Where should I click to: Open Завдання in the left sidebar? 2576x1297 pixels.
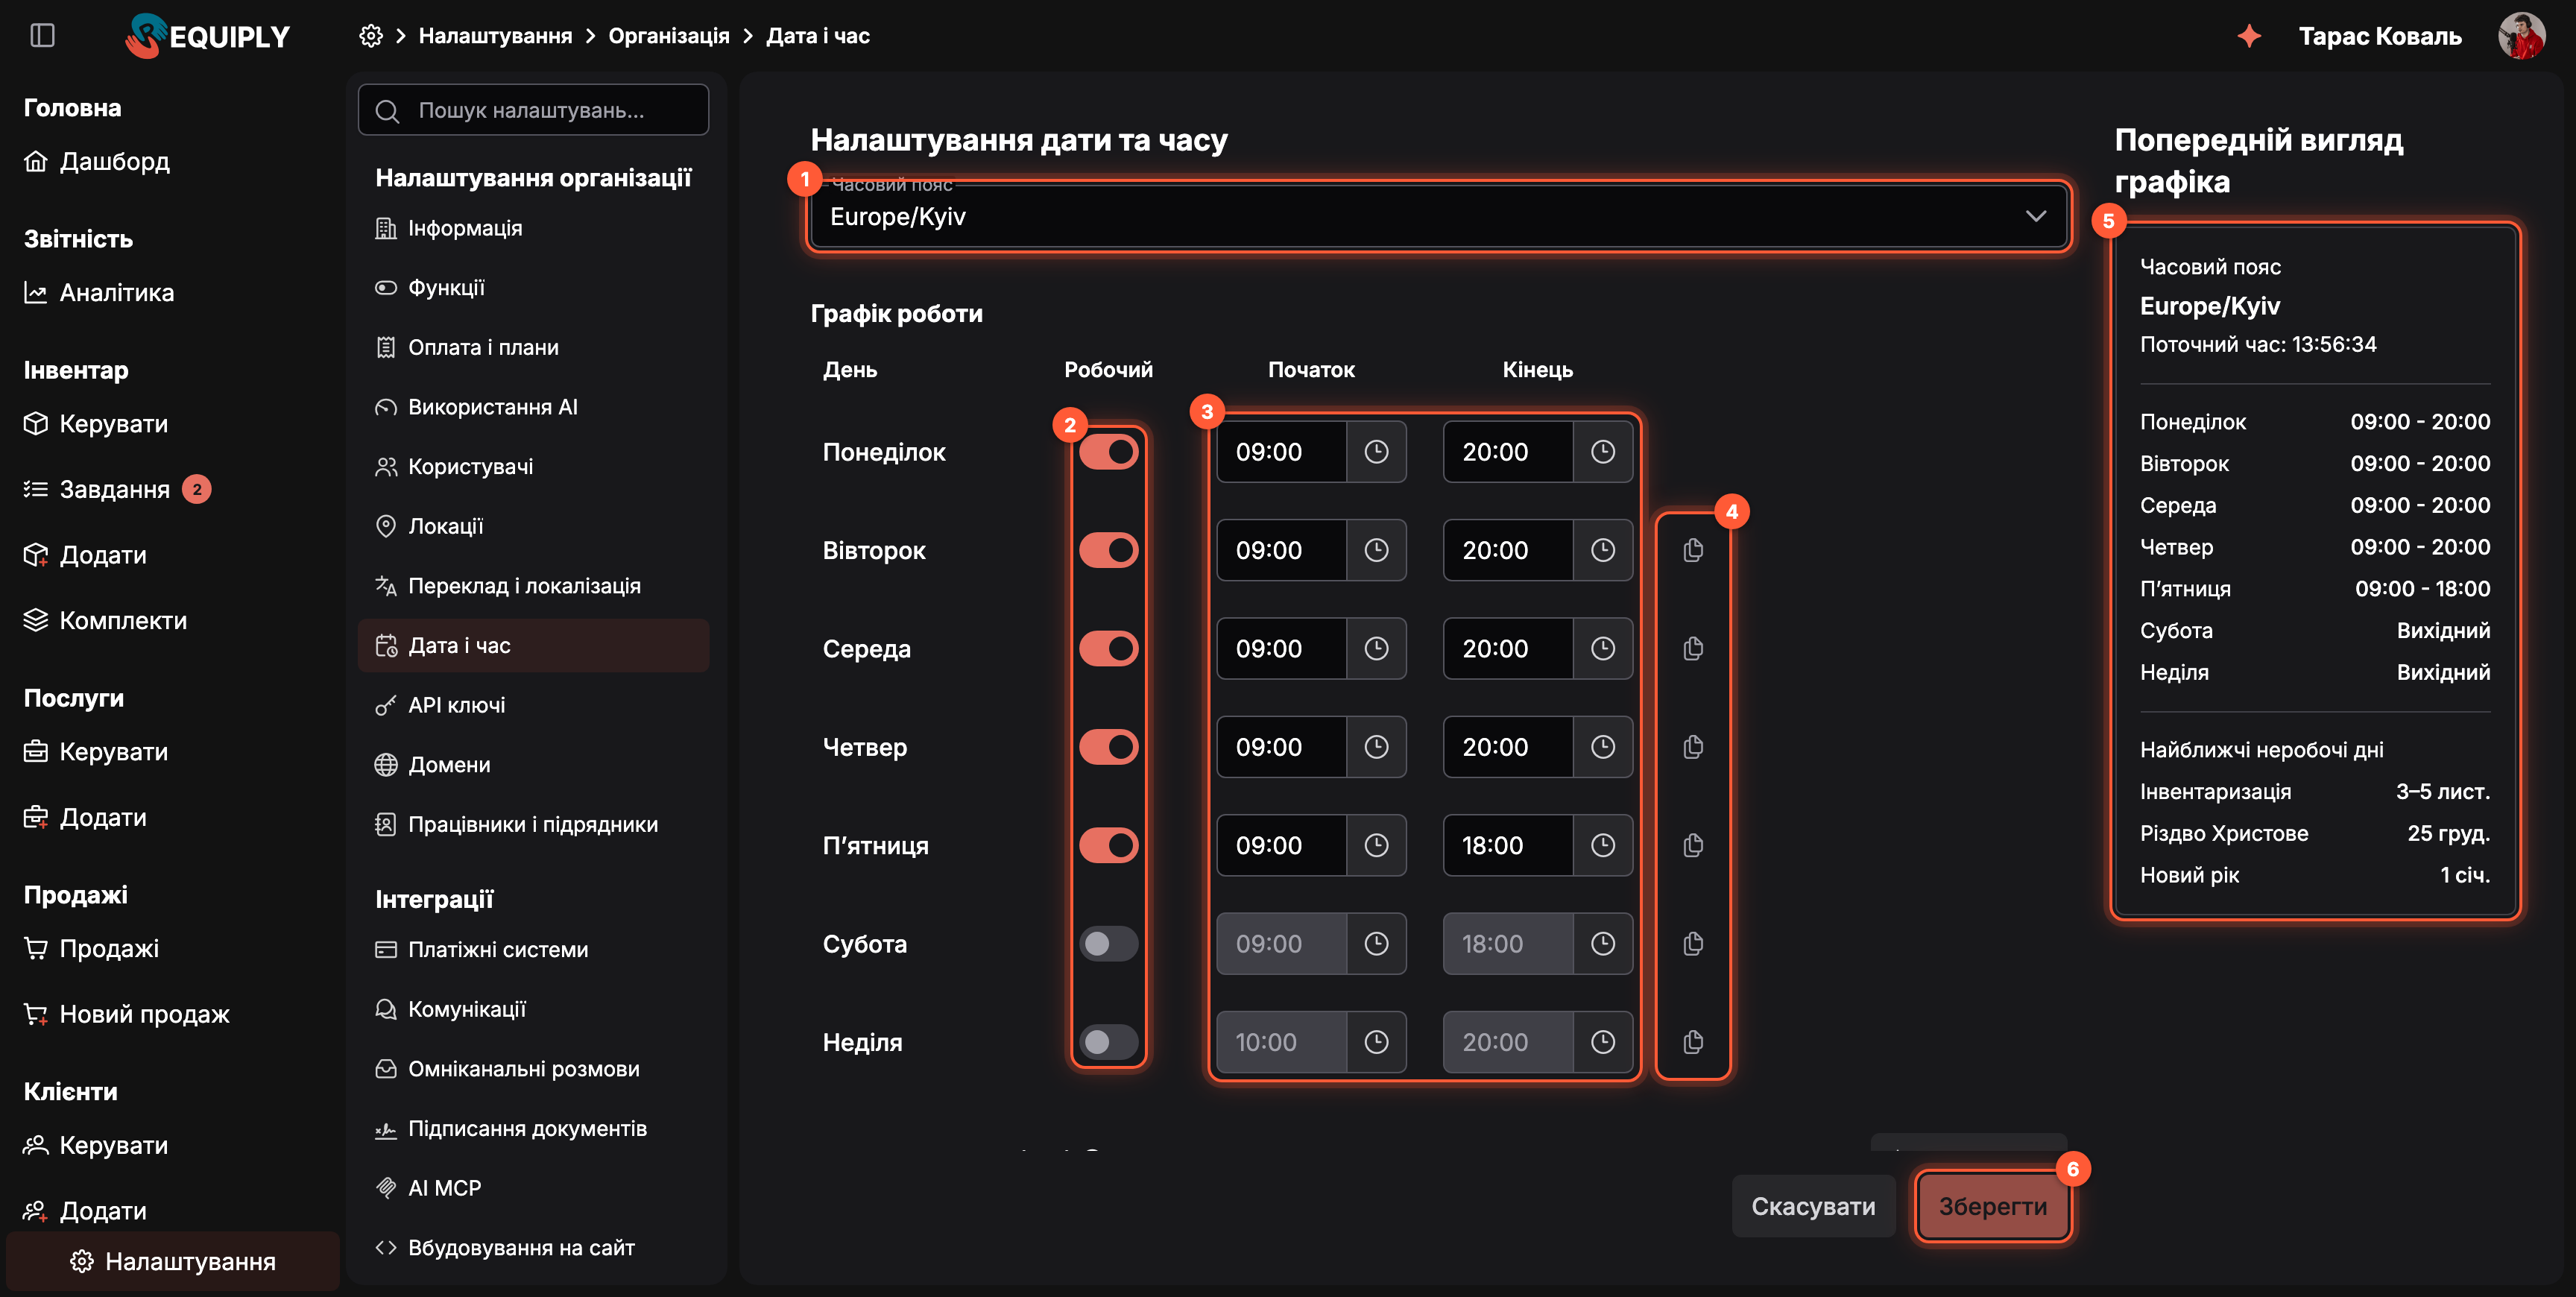pos(114,489)
